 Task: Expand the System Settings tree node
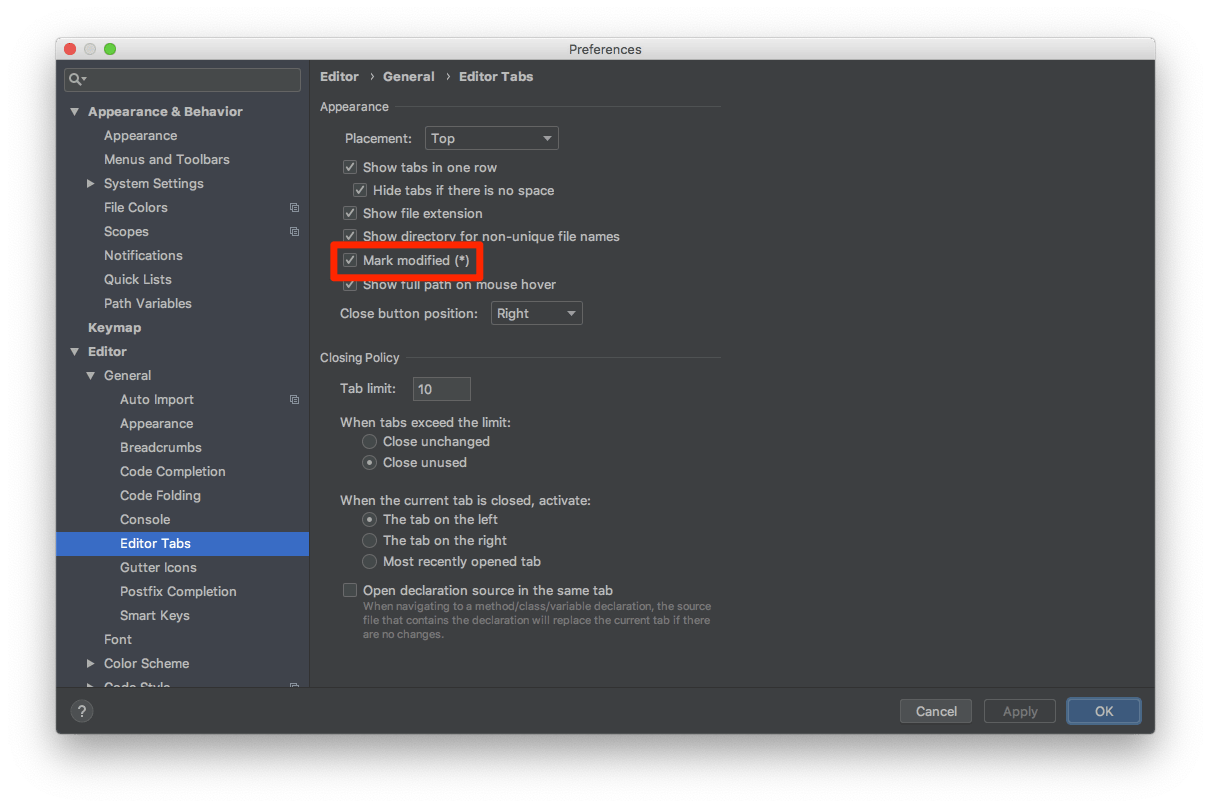click(91, 183)
